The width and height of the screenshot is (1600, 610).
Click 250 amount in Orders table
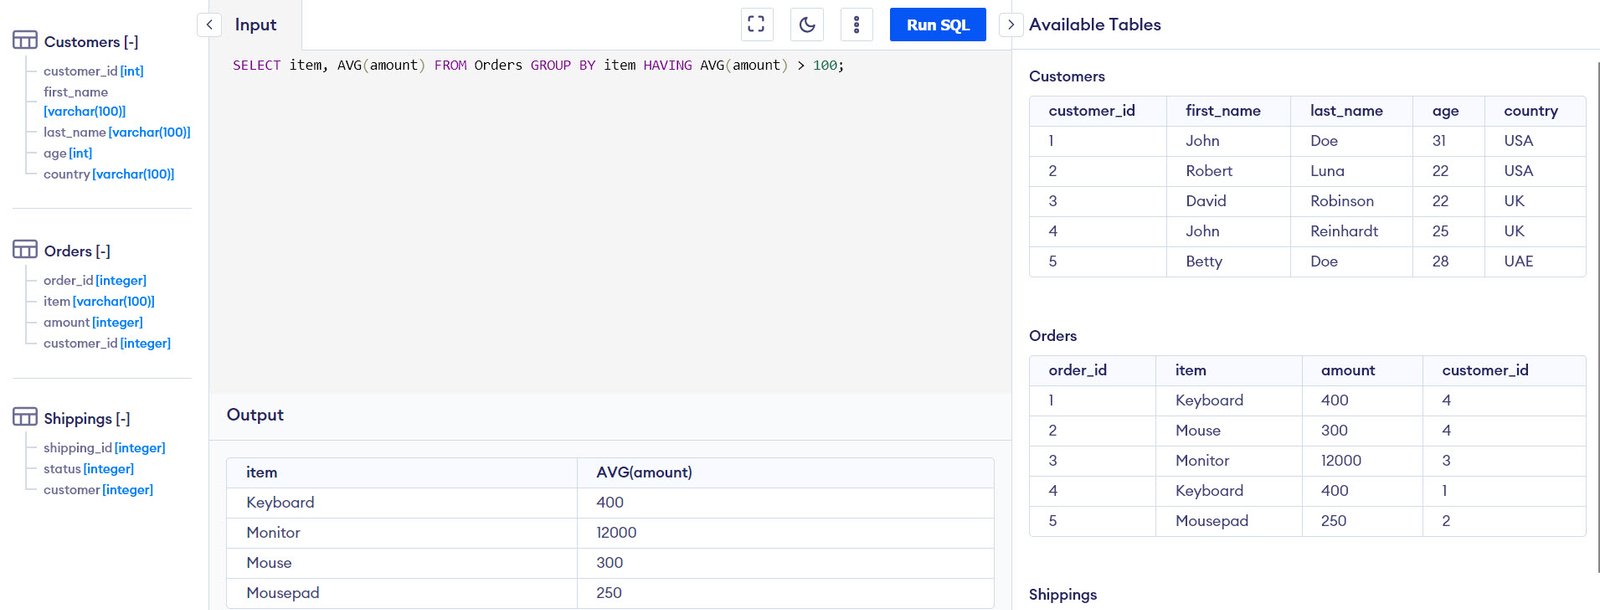[1334, 521]
